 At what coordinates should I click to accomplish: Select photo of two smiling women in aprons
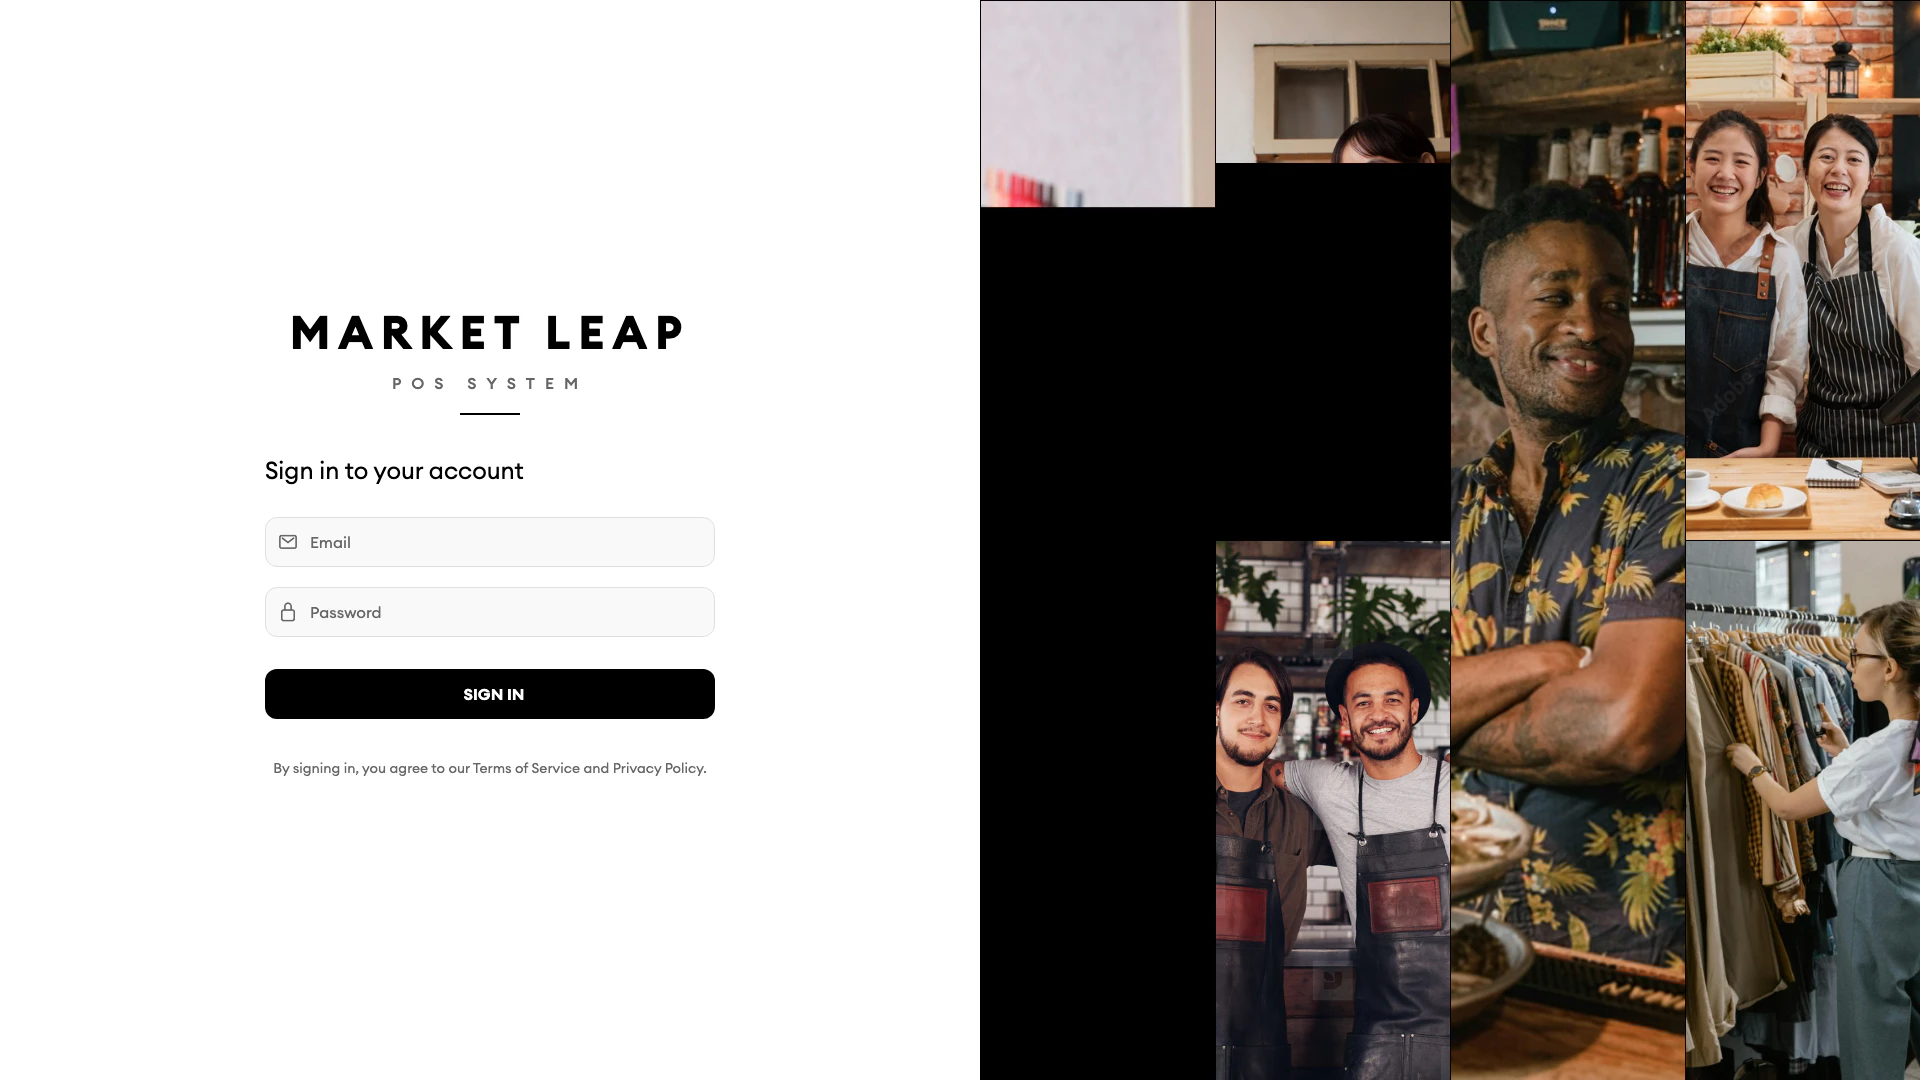coord(1803,270)
